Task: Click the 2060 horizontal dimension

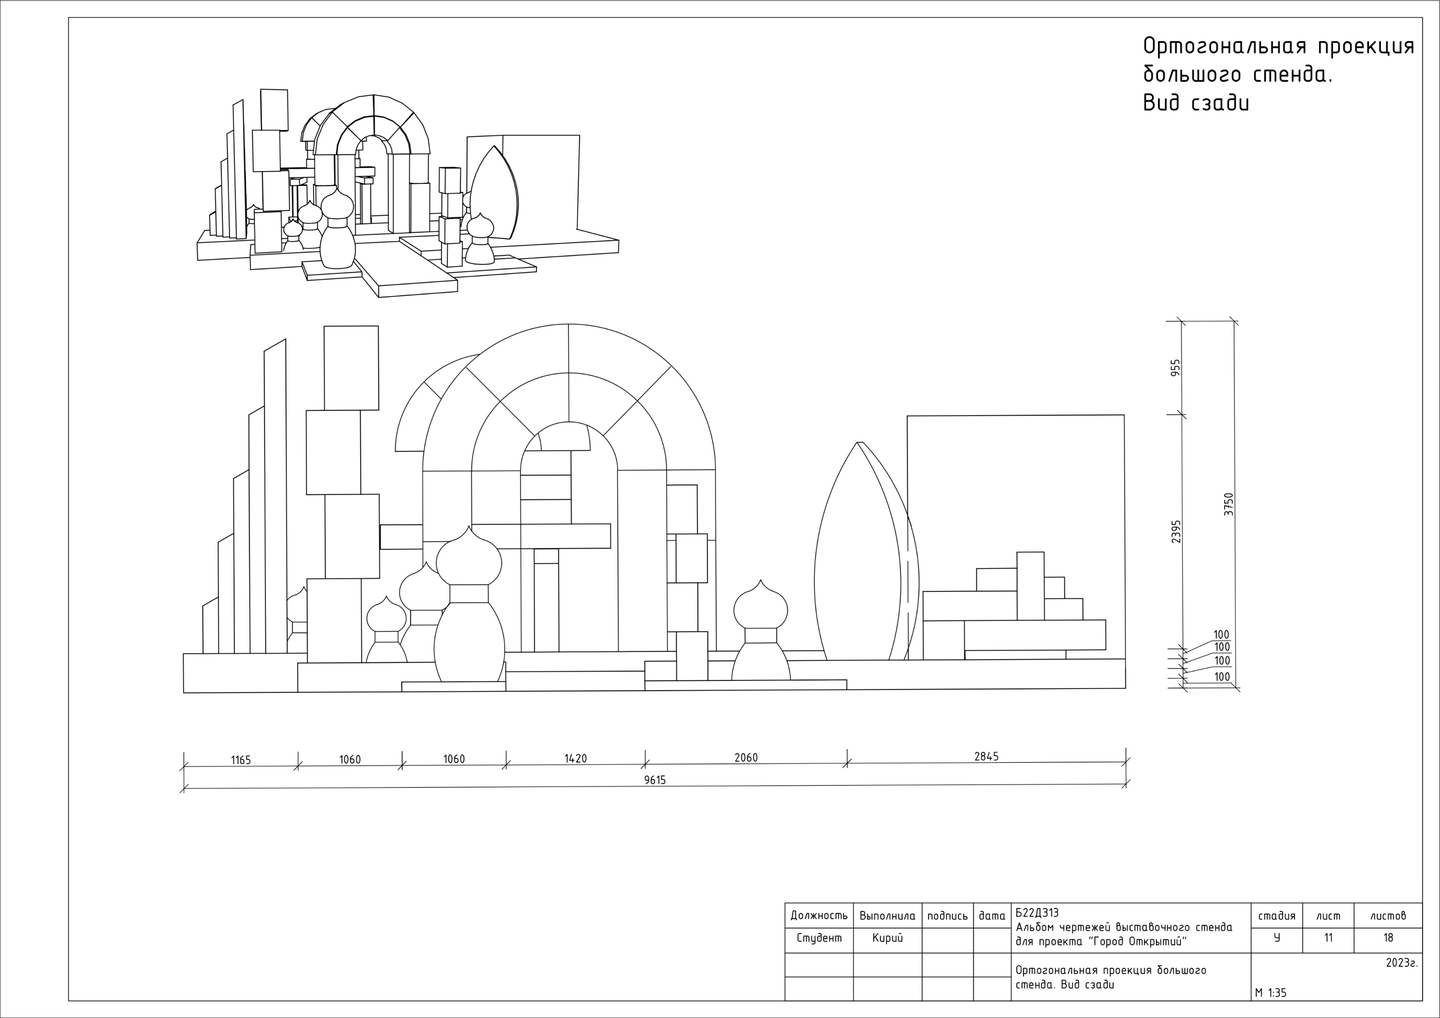Action: click(746, 758)
